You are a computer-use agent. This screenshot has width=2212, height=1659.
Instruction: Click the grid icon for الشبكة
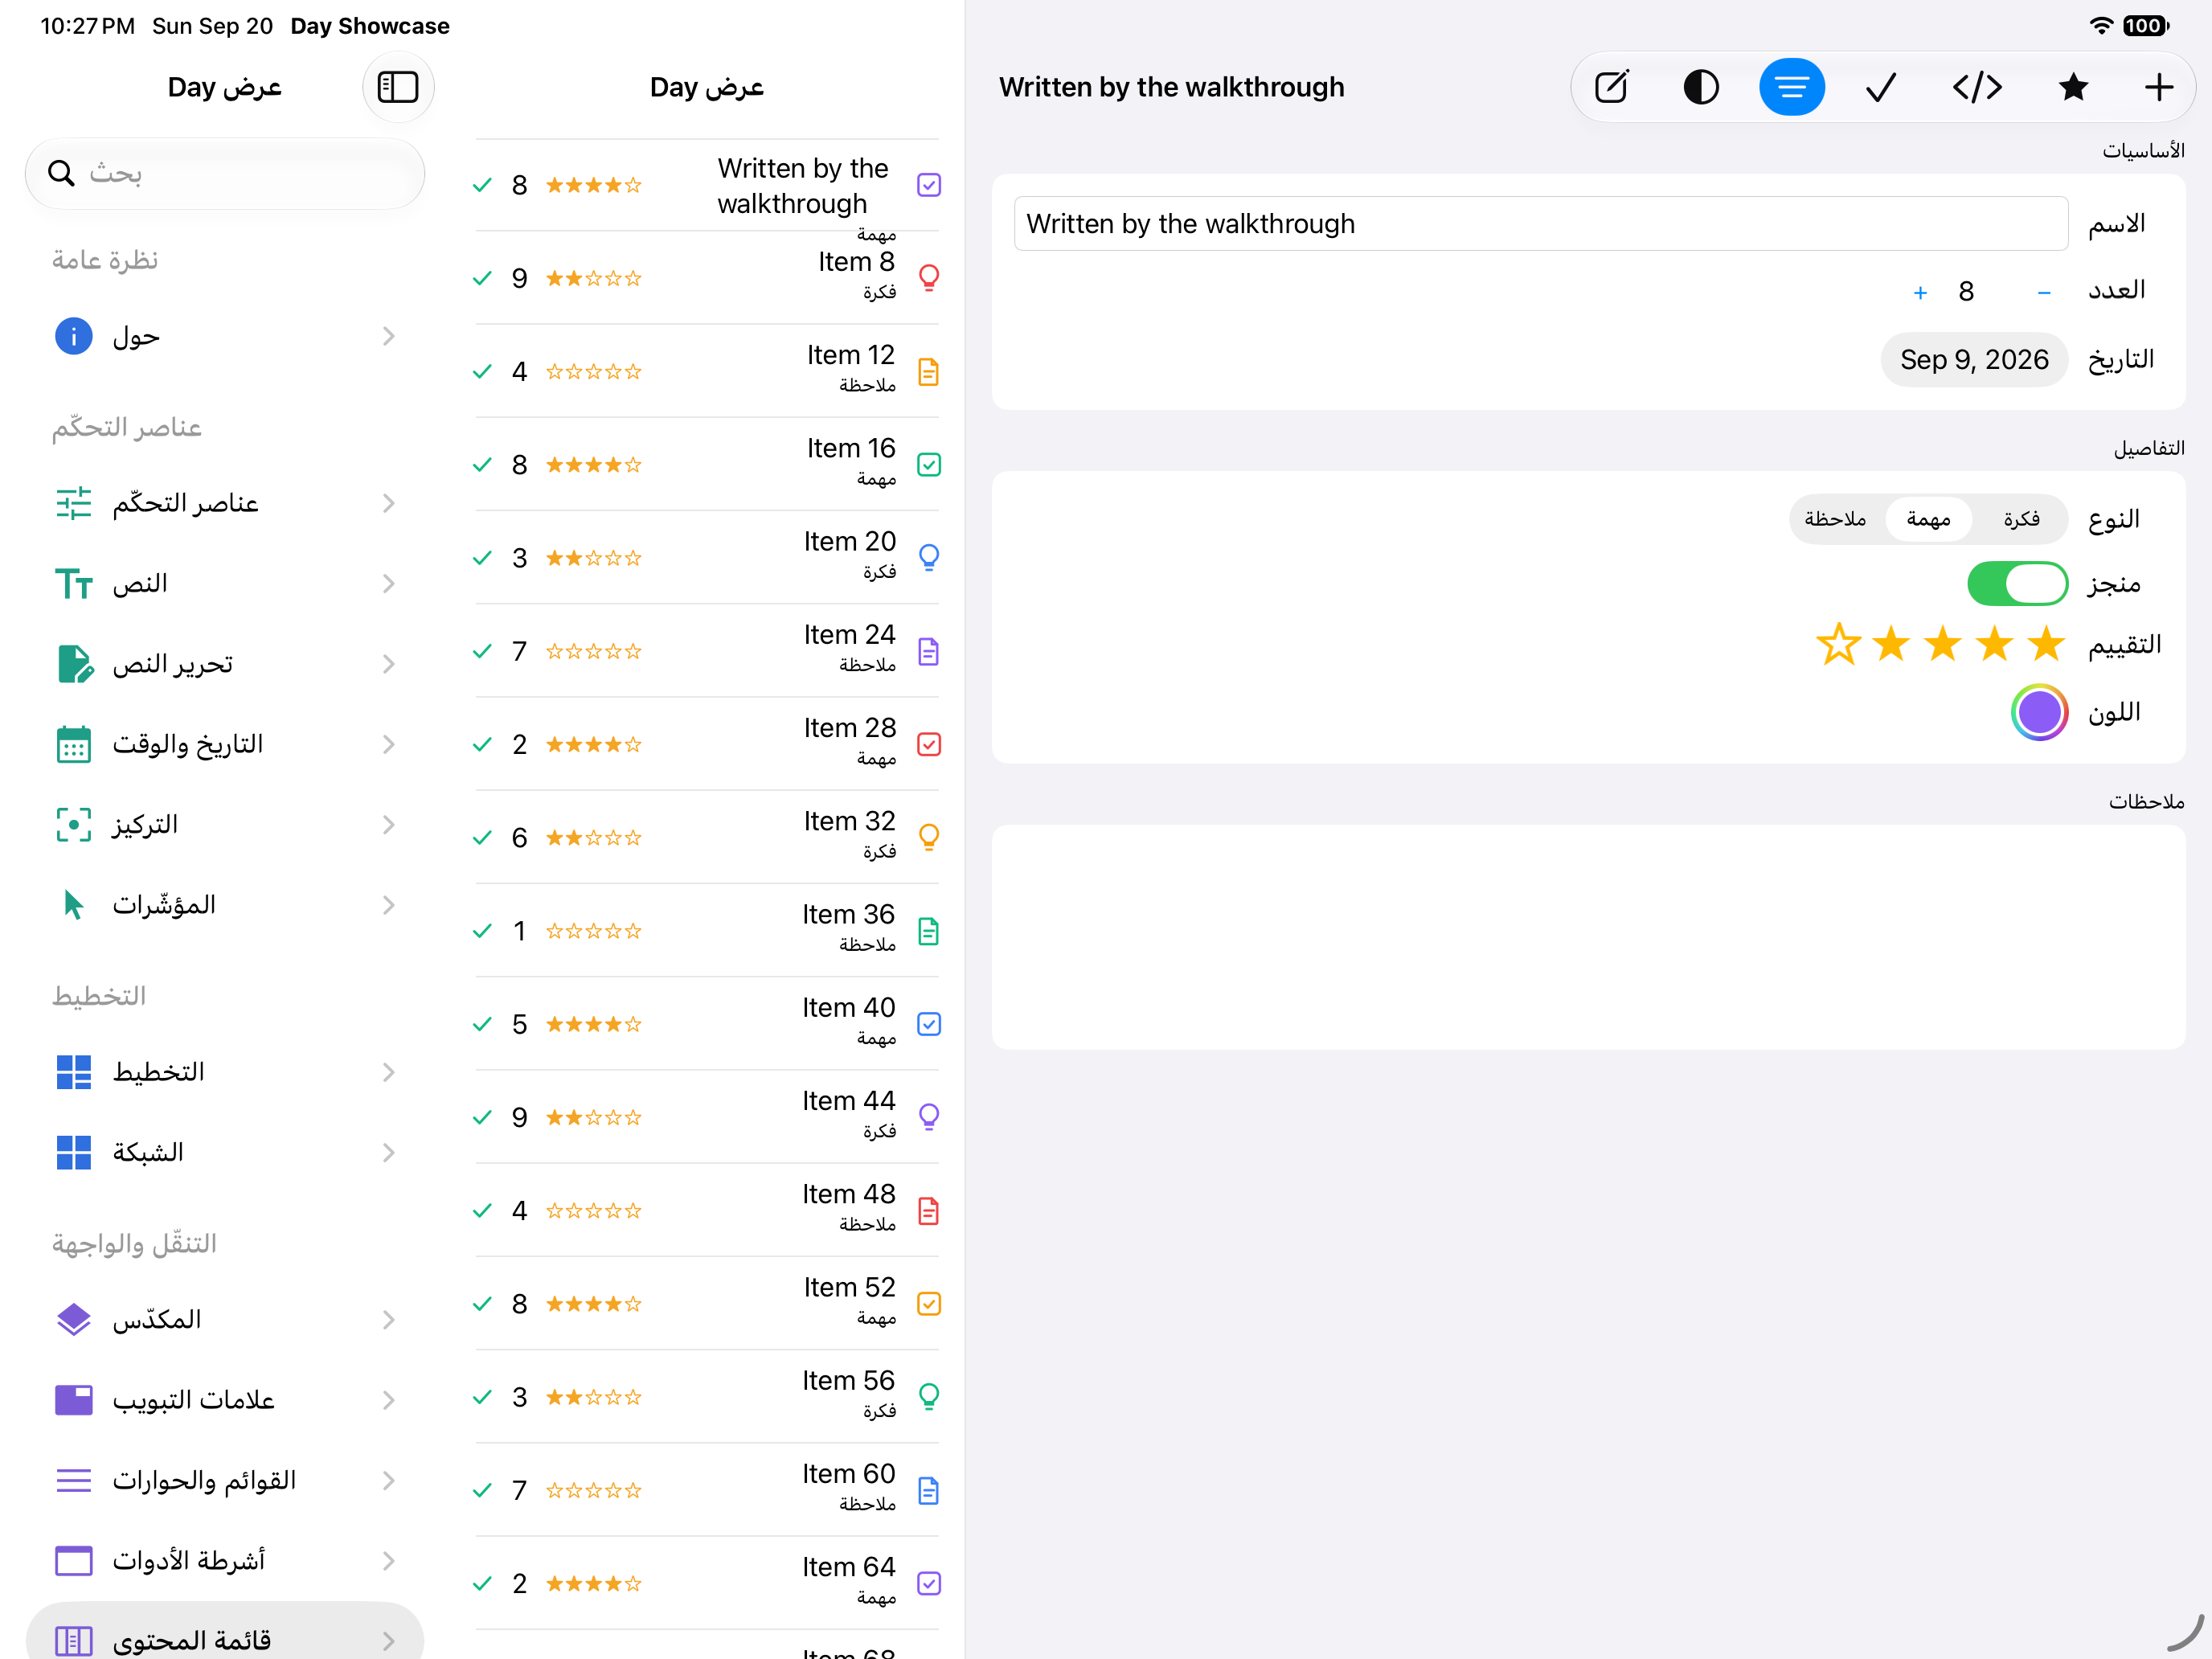tap(73, 1152)
